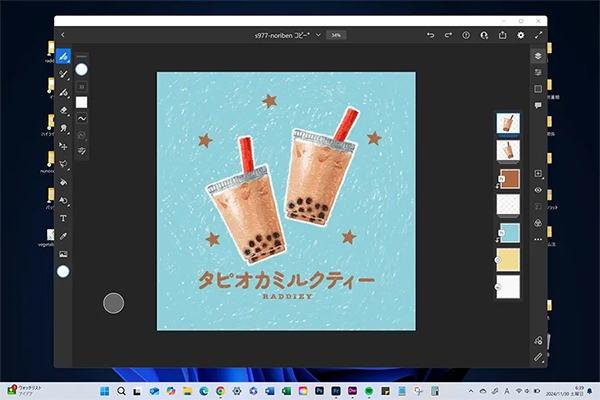Select the transparent empty layer thumbnail
The height and width of the screenshot is (400, 600).
pyautogui.click(x=508, y=204)
